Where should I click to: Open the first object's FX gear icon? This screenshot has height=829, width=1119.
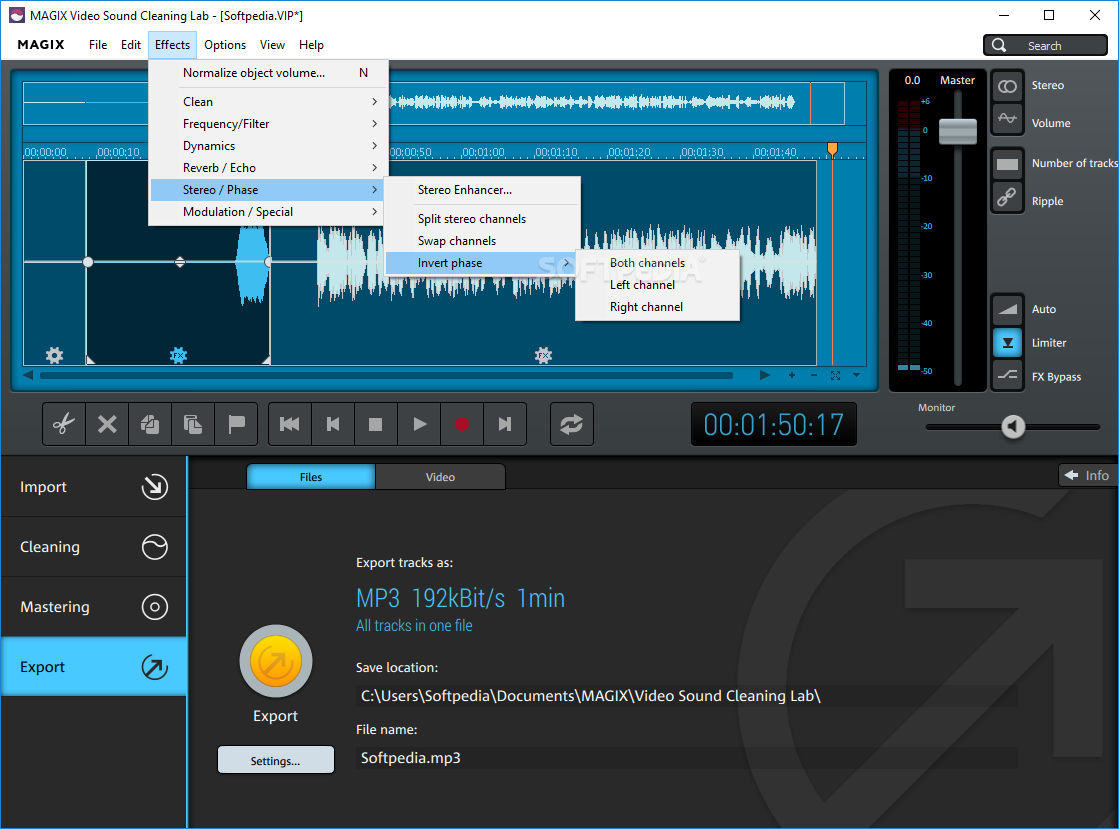(178, 355)
